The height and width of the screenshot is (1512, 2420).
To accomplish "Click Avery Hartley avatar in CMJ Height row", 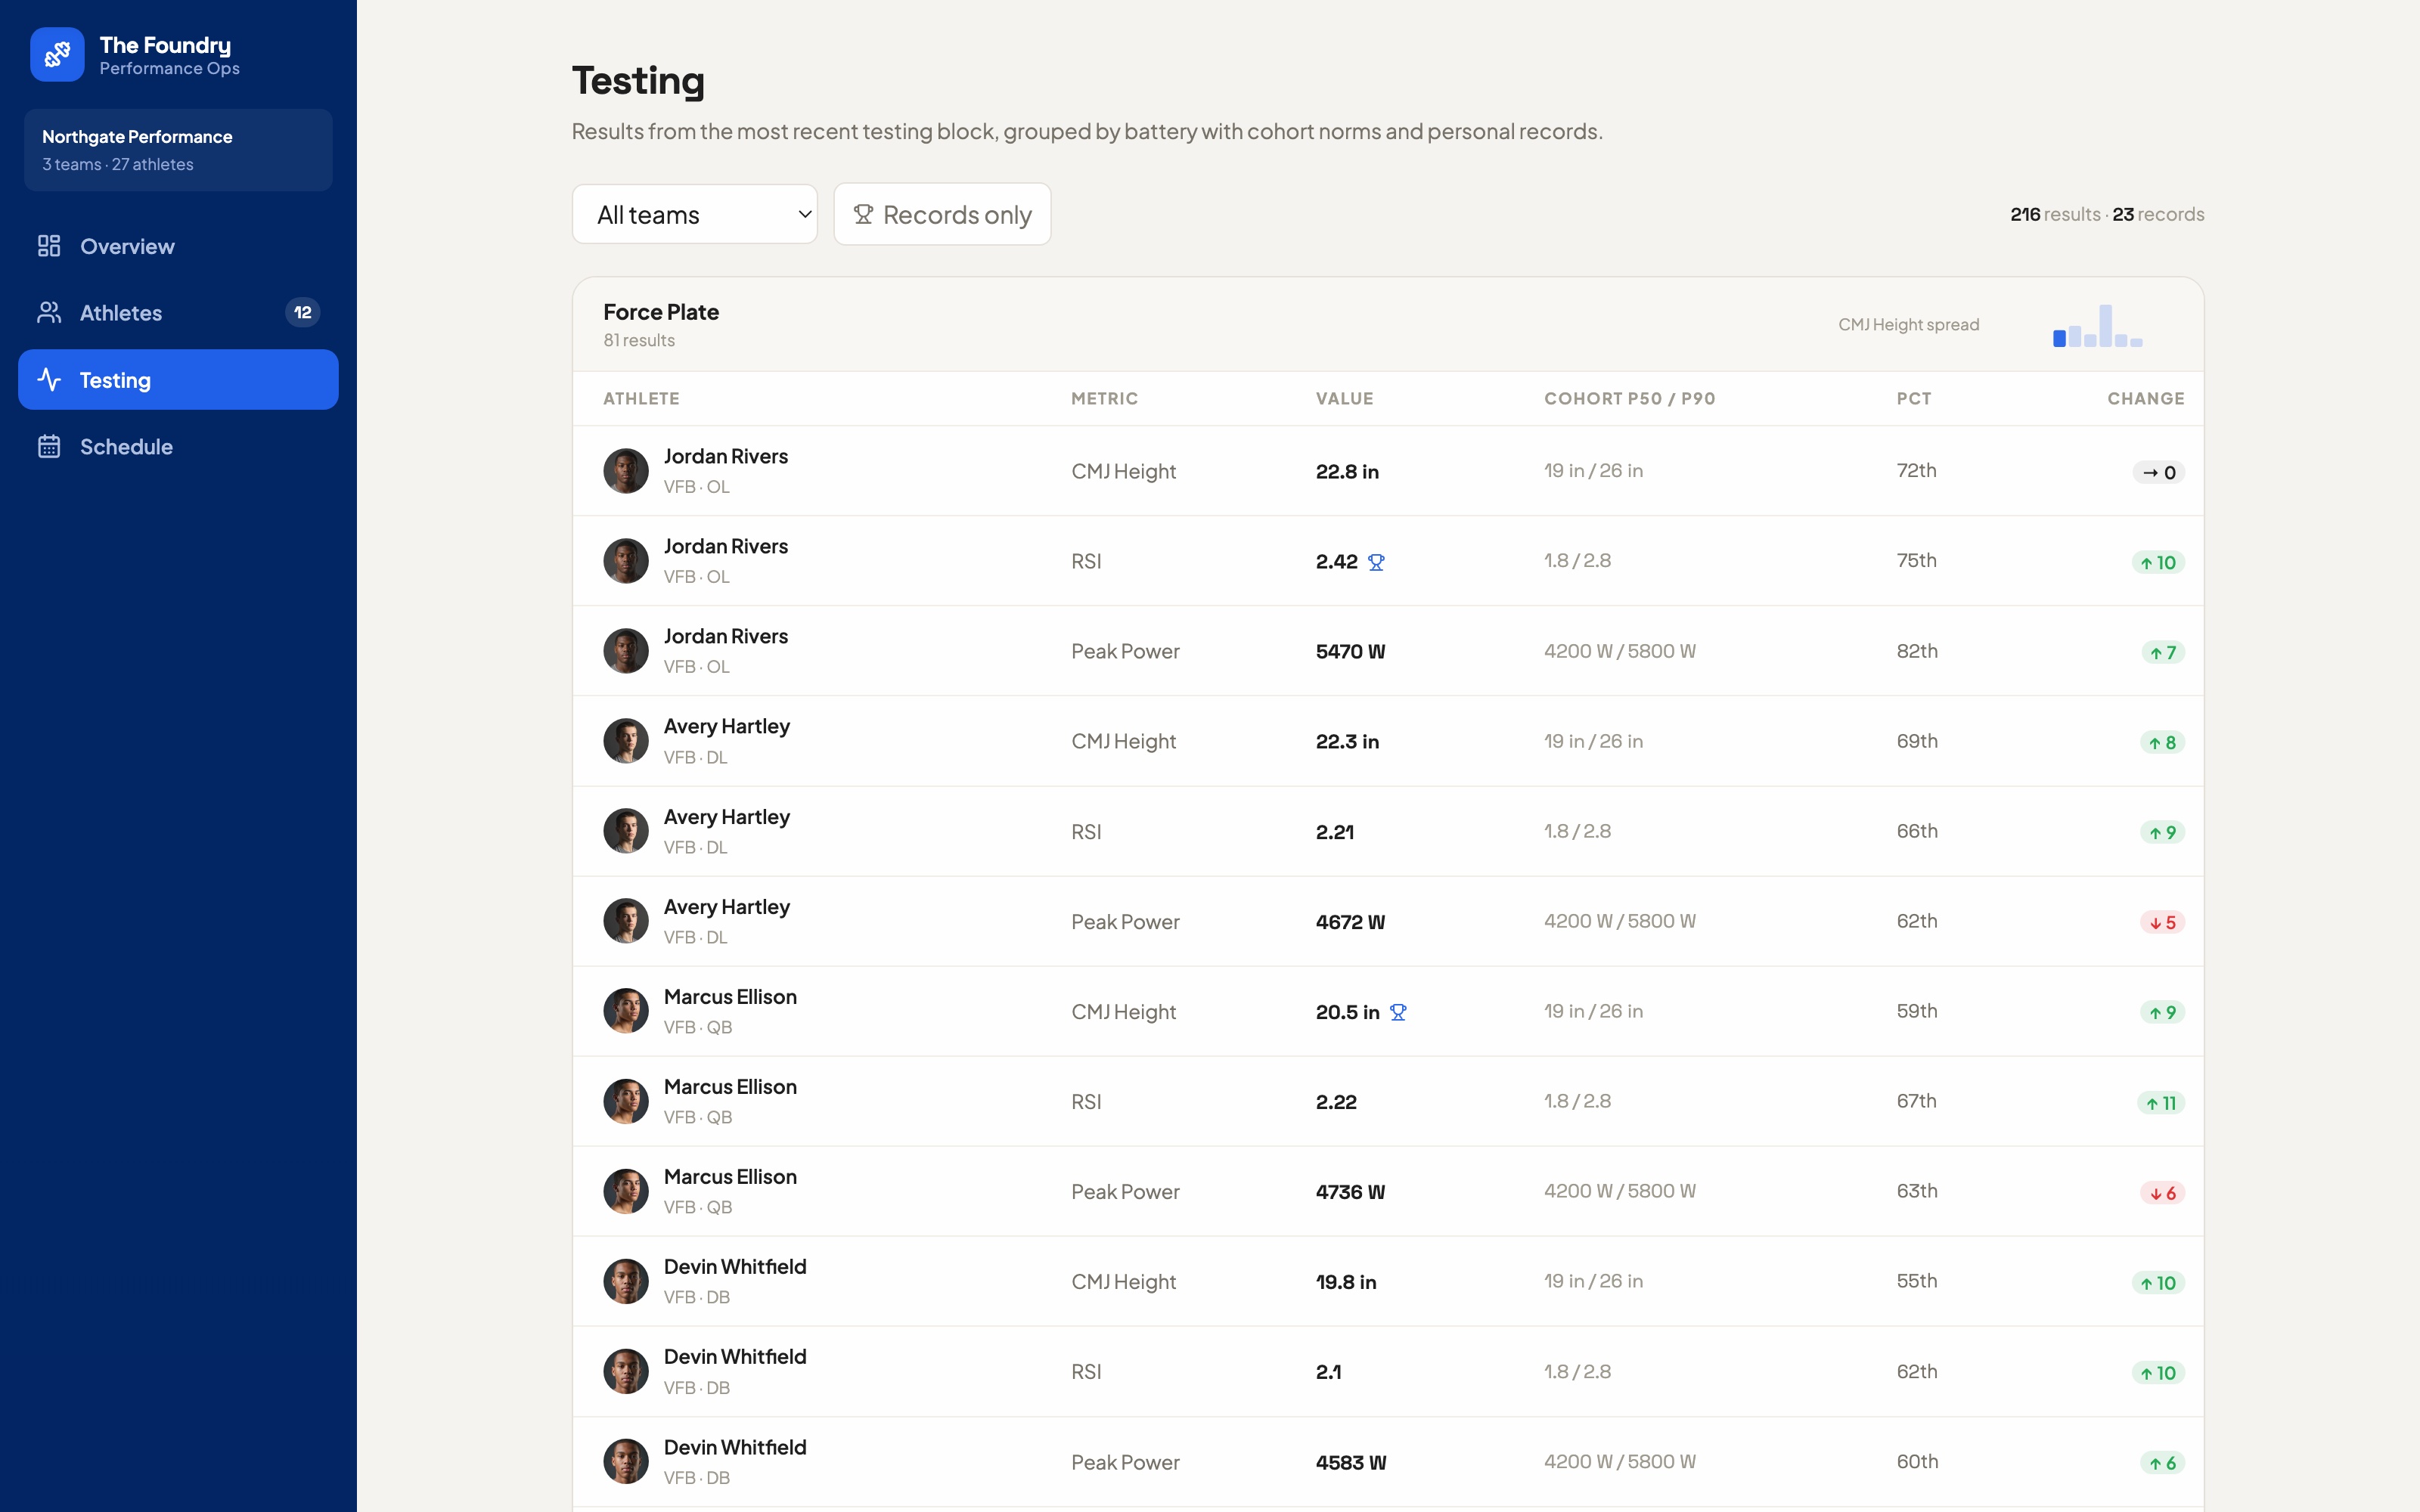I will tap(626, 741).
